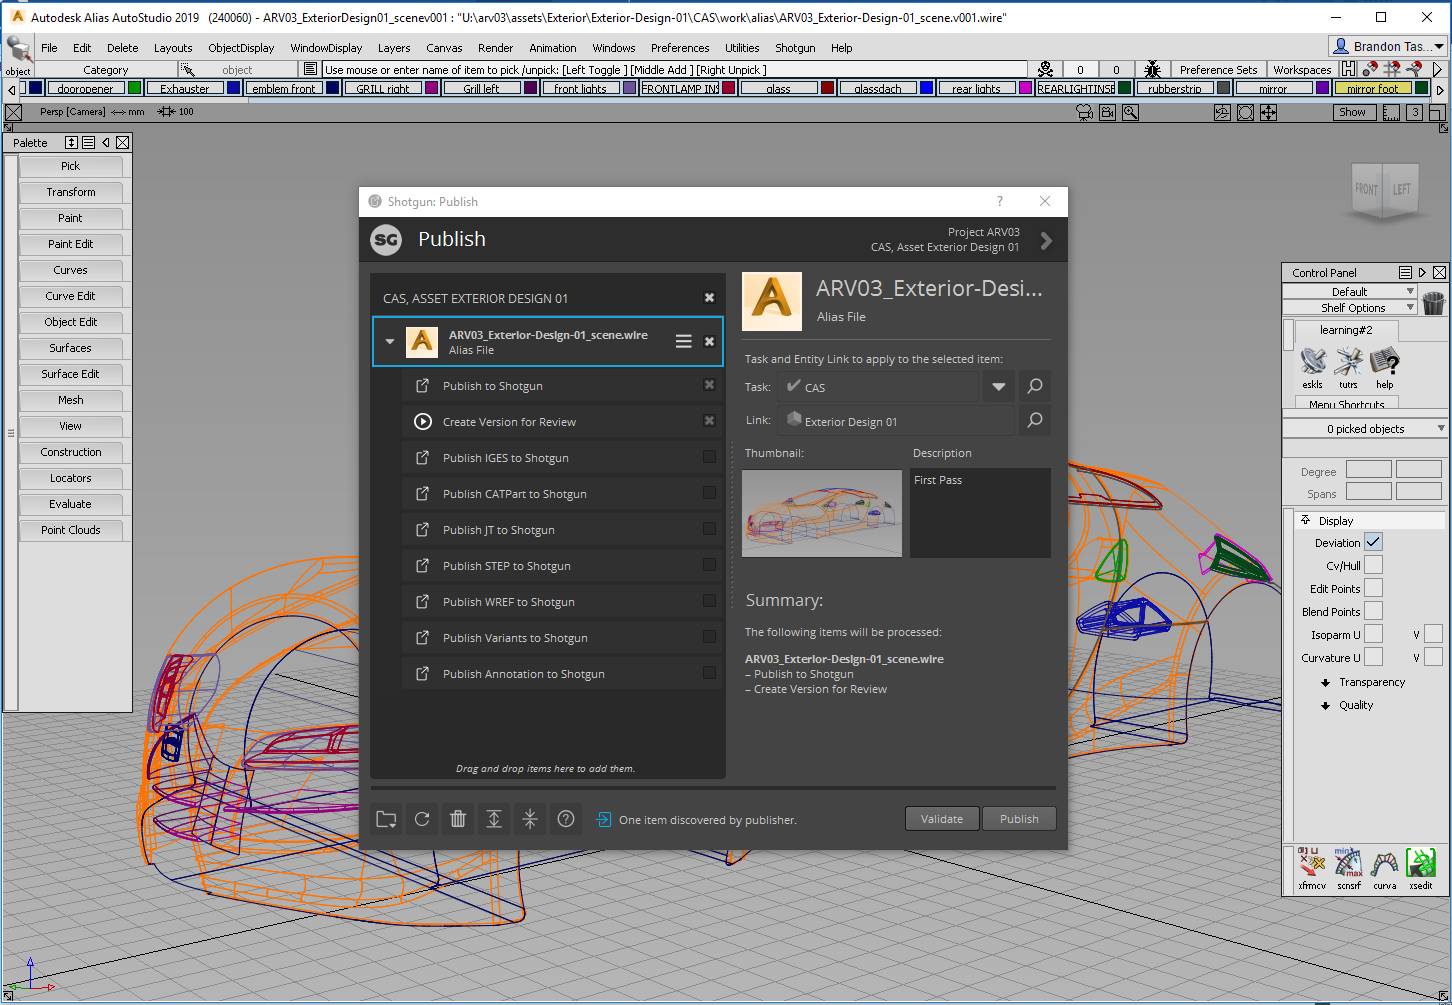Open the browse folder icon in Publish dialog

pyautogui.click(x=386, y=819)
